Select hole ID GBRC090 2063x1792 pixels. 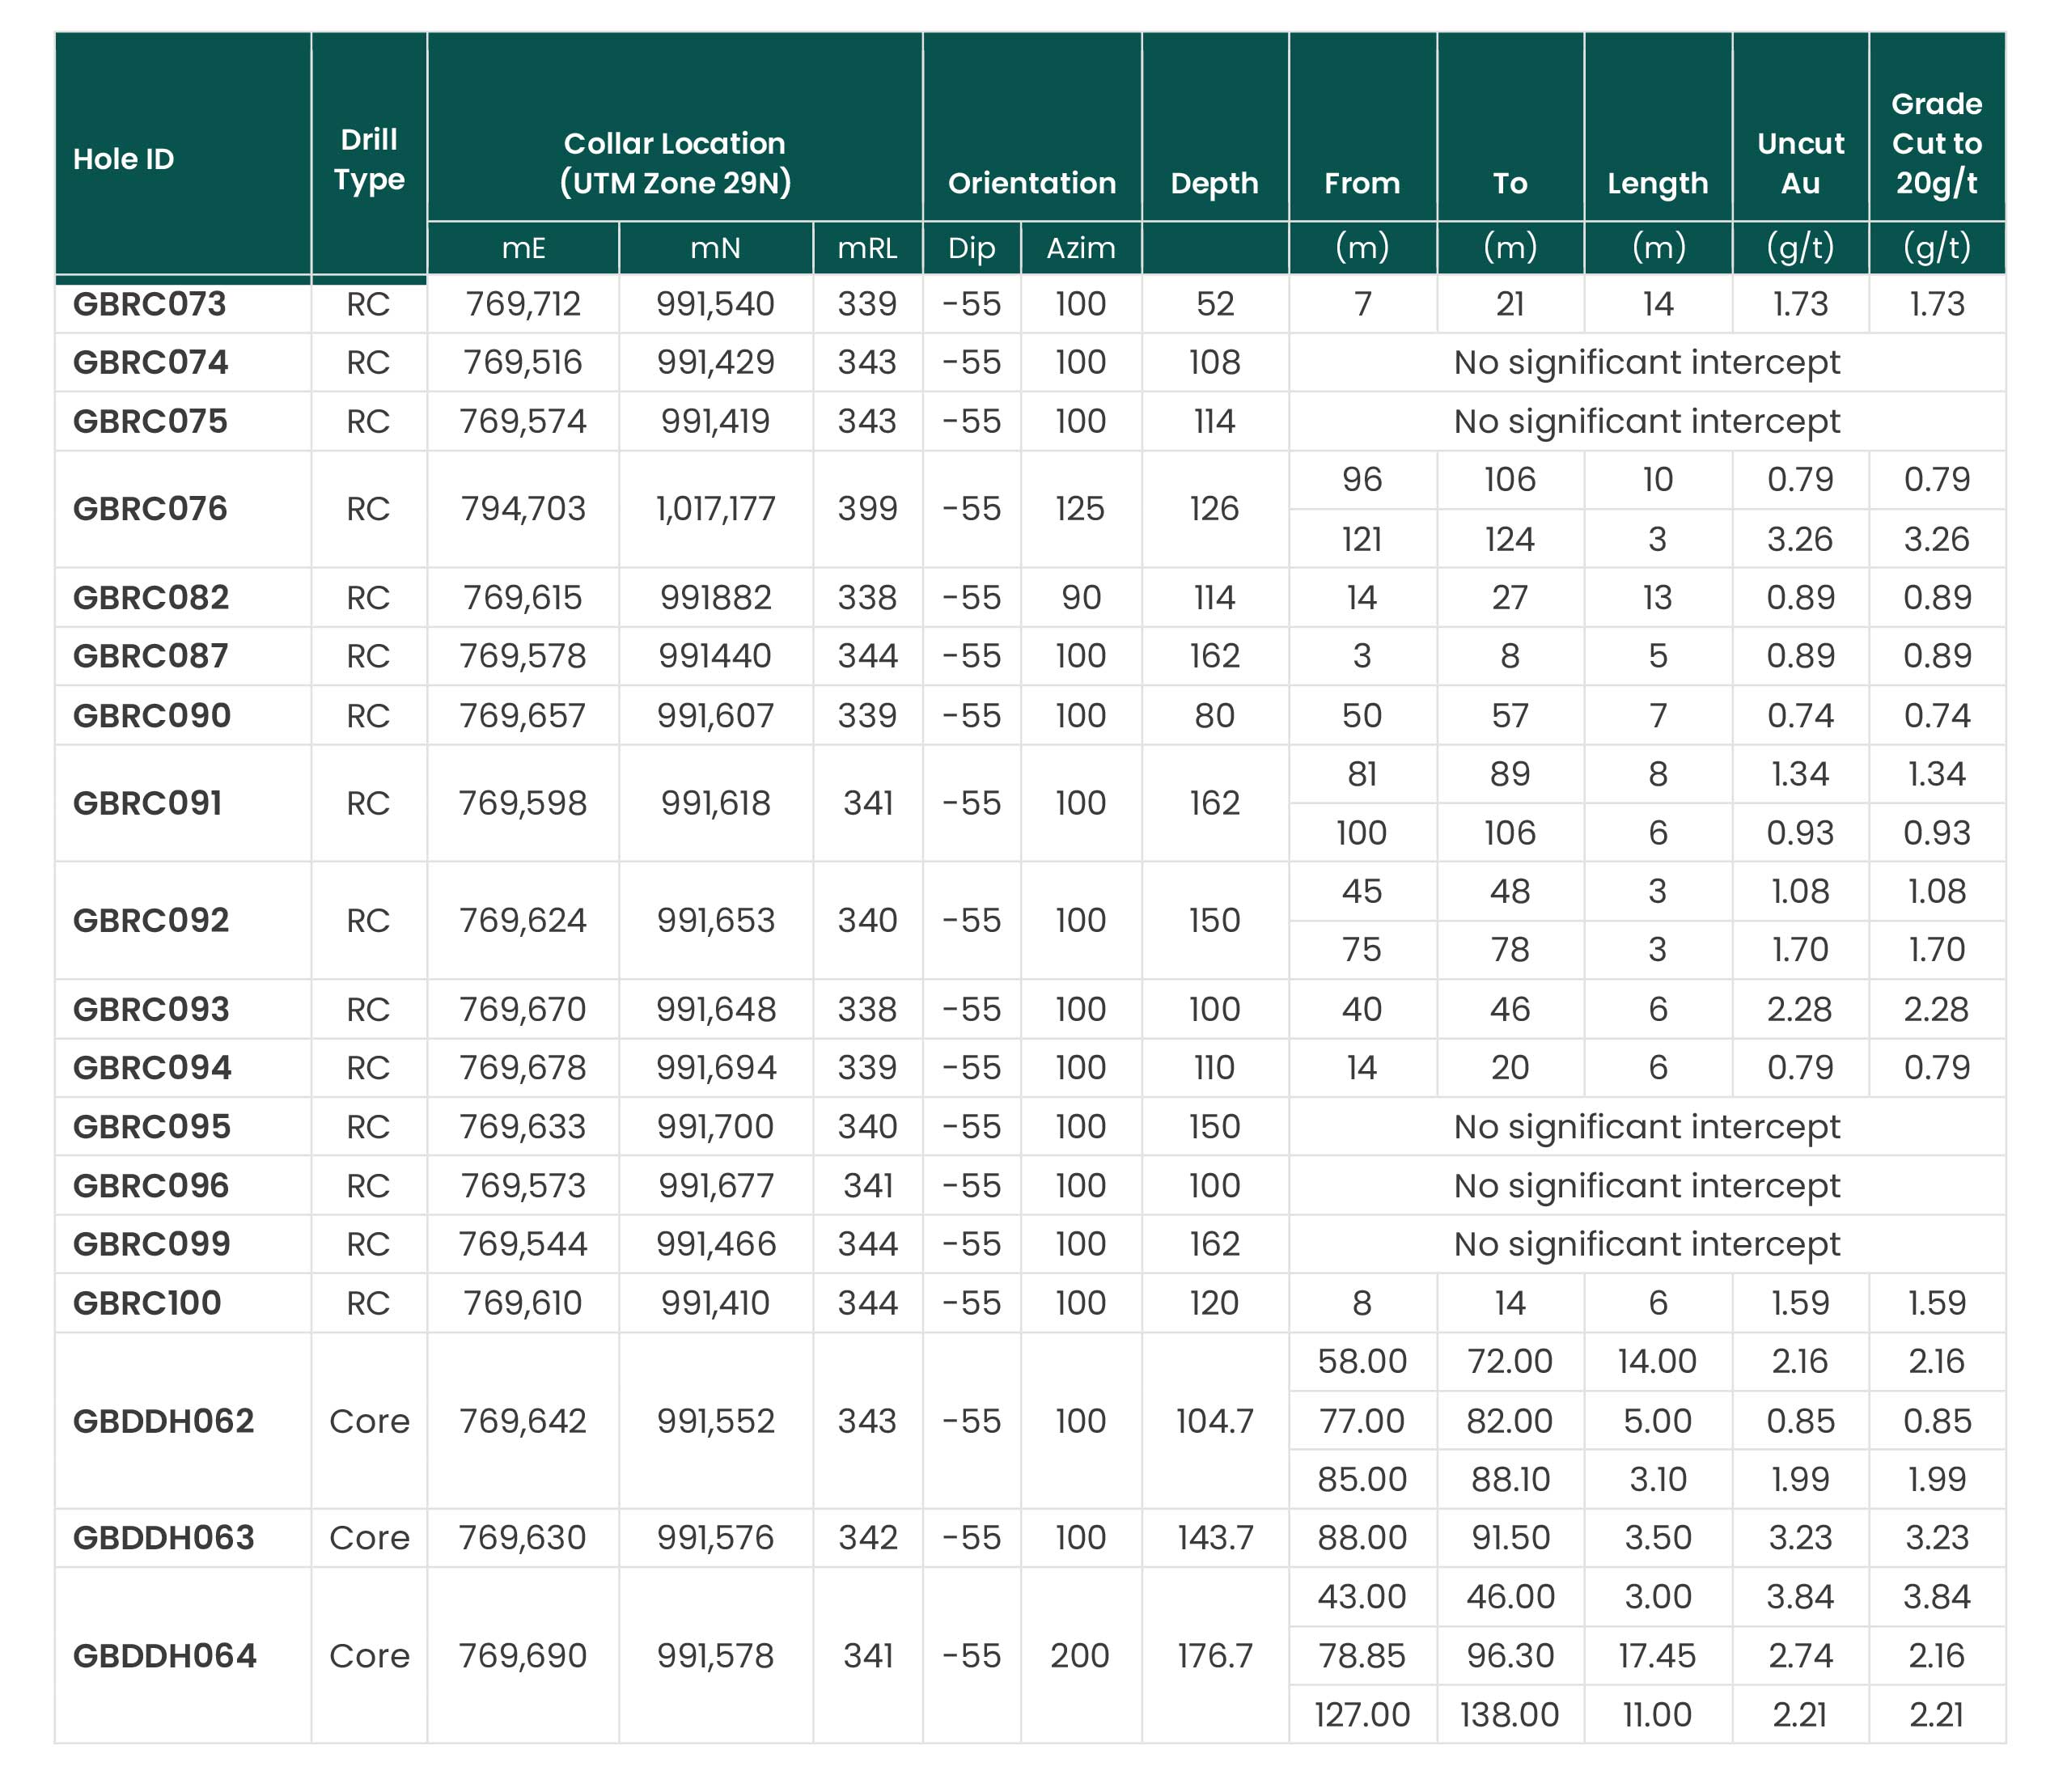tap(152, 716)
